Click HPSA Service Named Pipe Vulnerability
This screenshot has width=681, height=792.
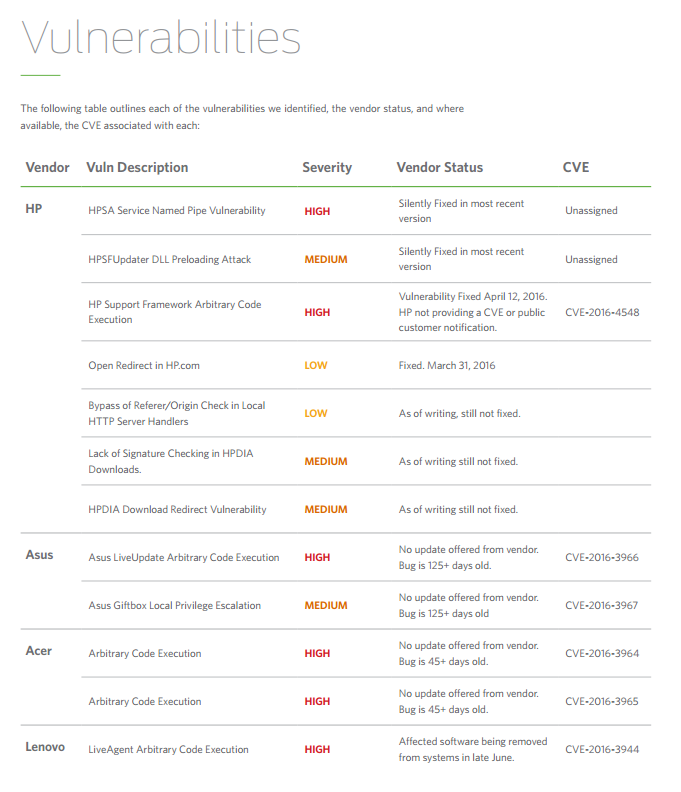pyautogui.click(x=177, y=211)
